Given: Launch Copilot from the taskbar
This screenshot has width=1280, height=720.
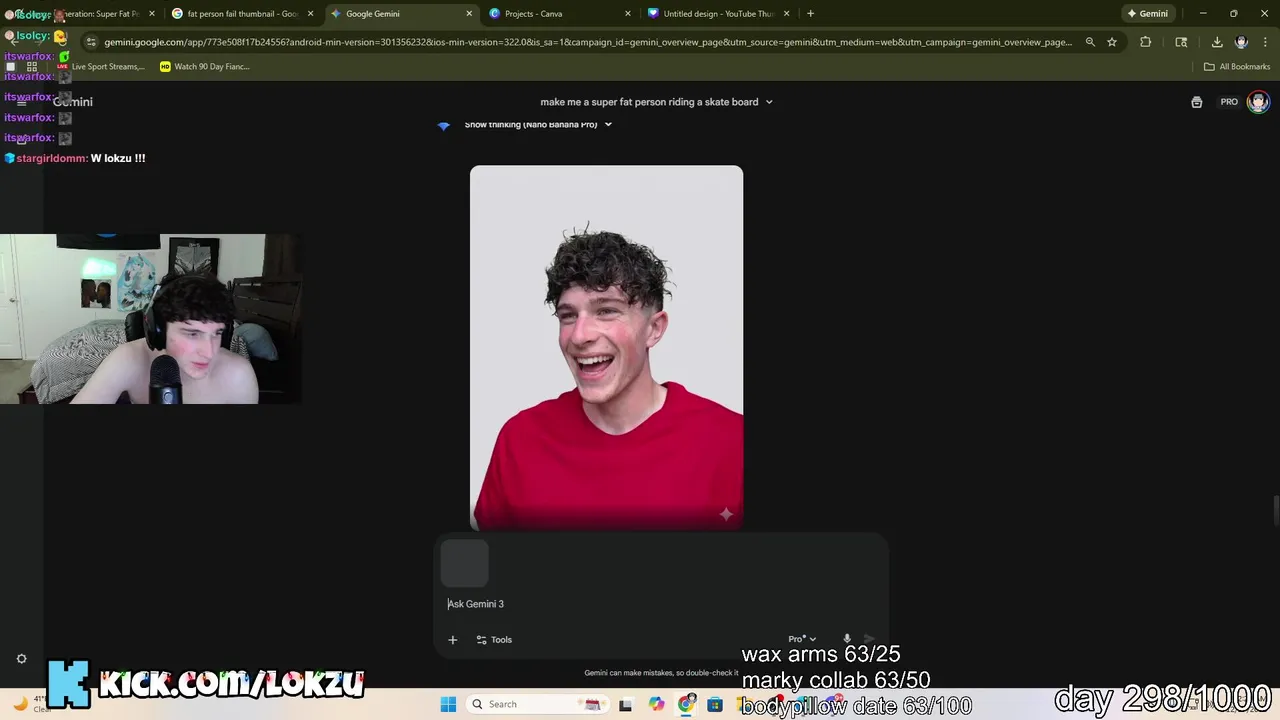Looking at the screenshot, I should click(x=656, y=704).
